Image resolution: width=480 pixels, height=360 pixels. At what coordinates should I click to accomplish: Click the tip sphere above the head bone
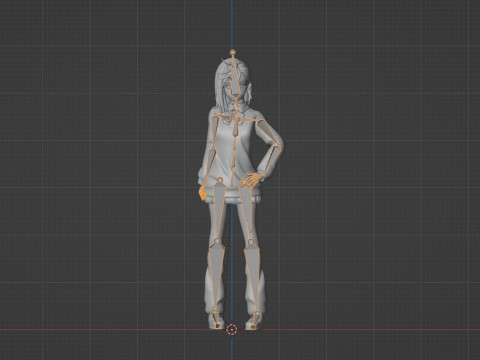(x=233, y=52)
